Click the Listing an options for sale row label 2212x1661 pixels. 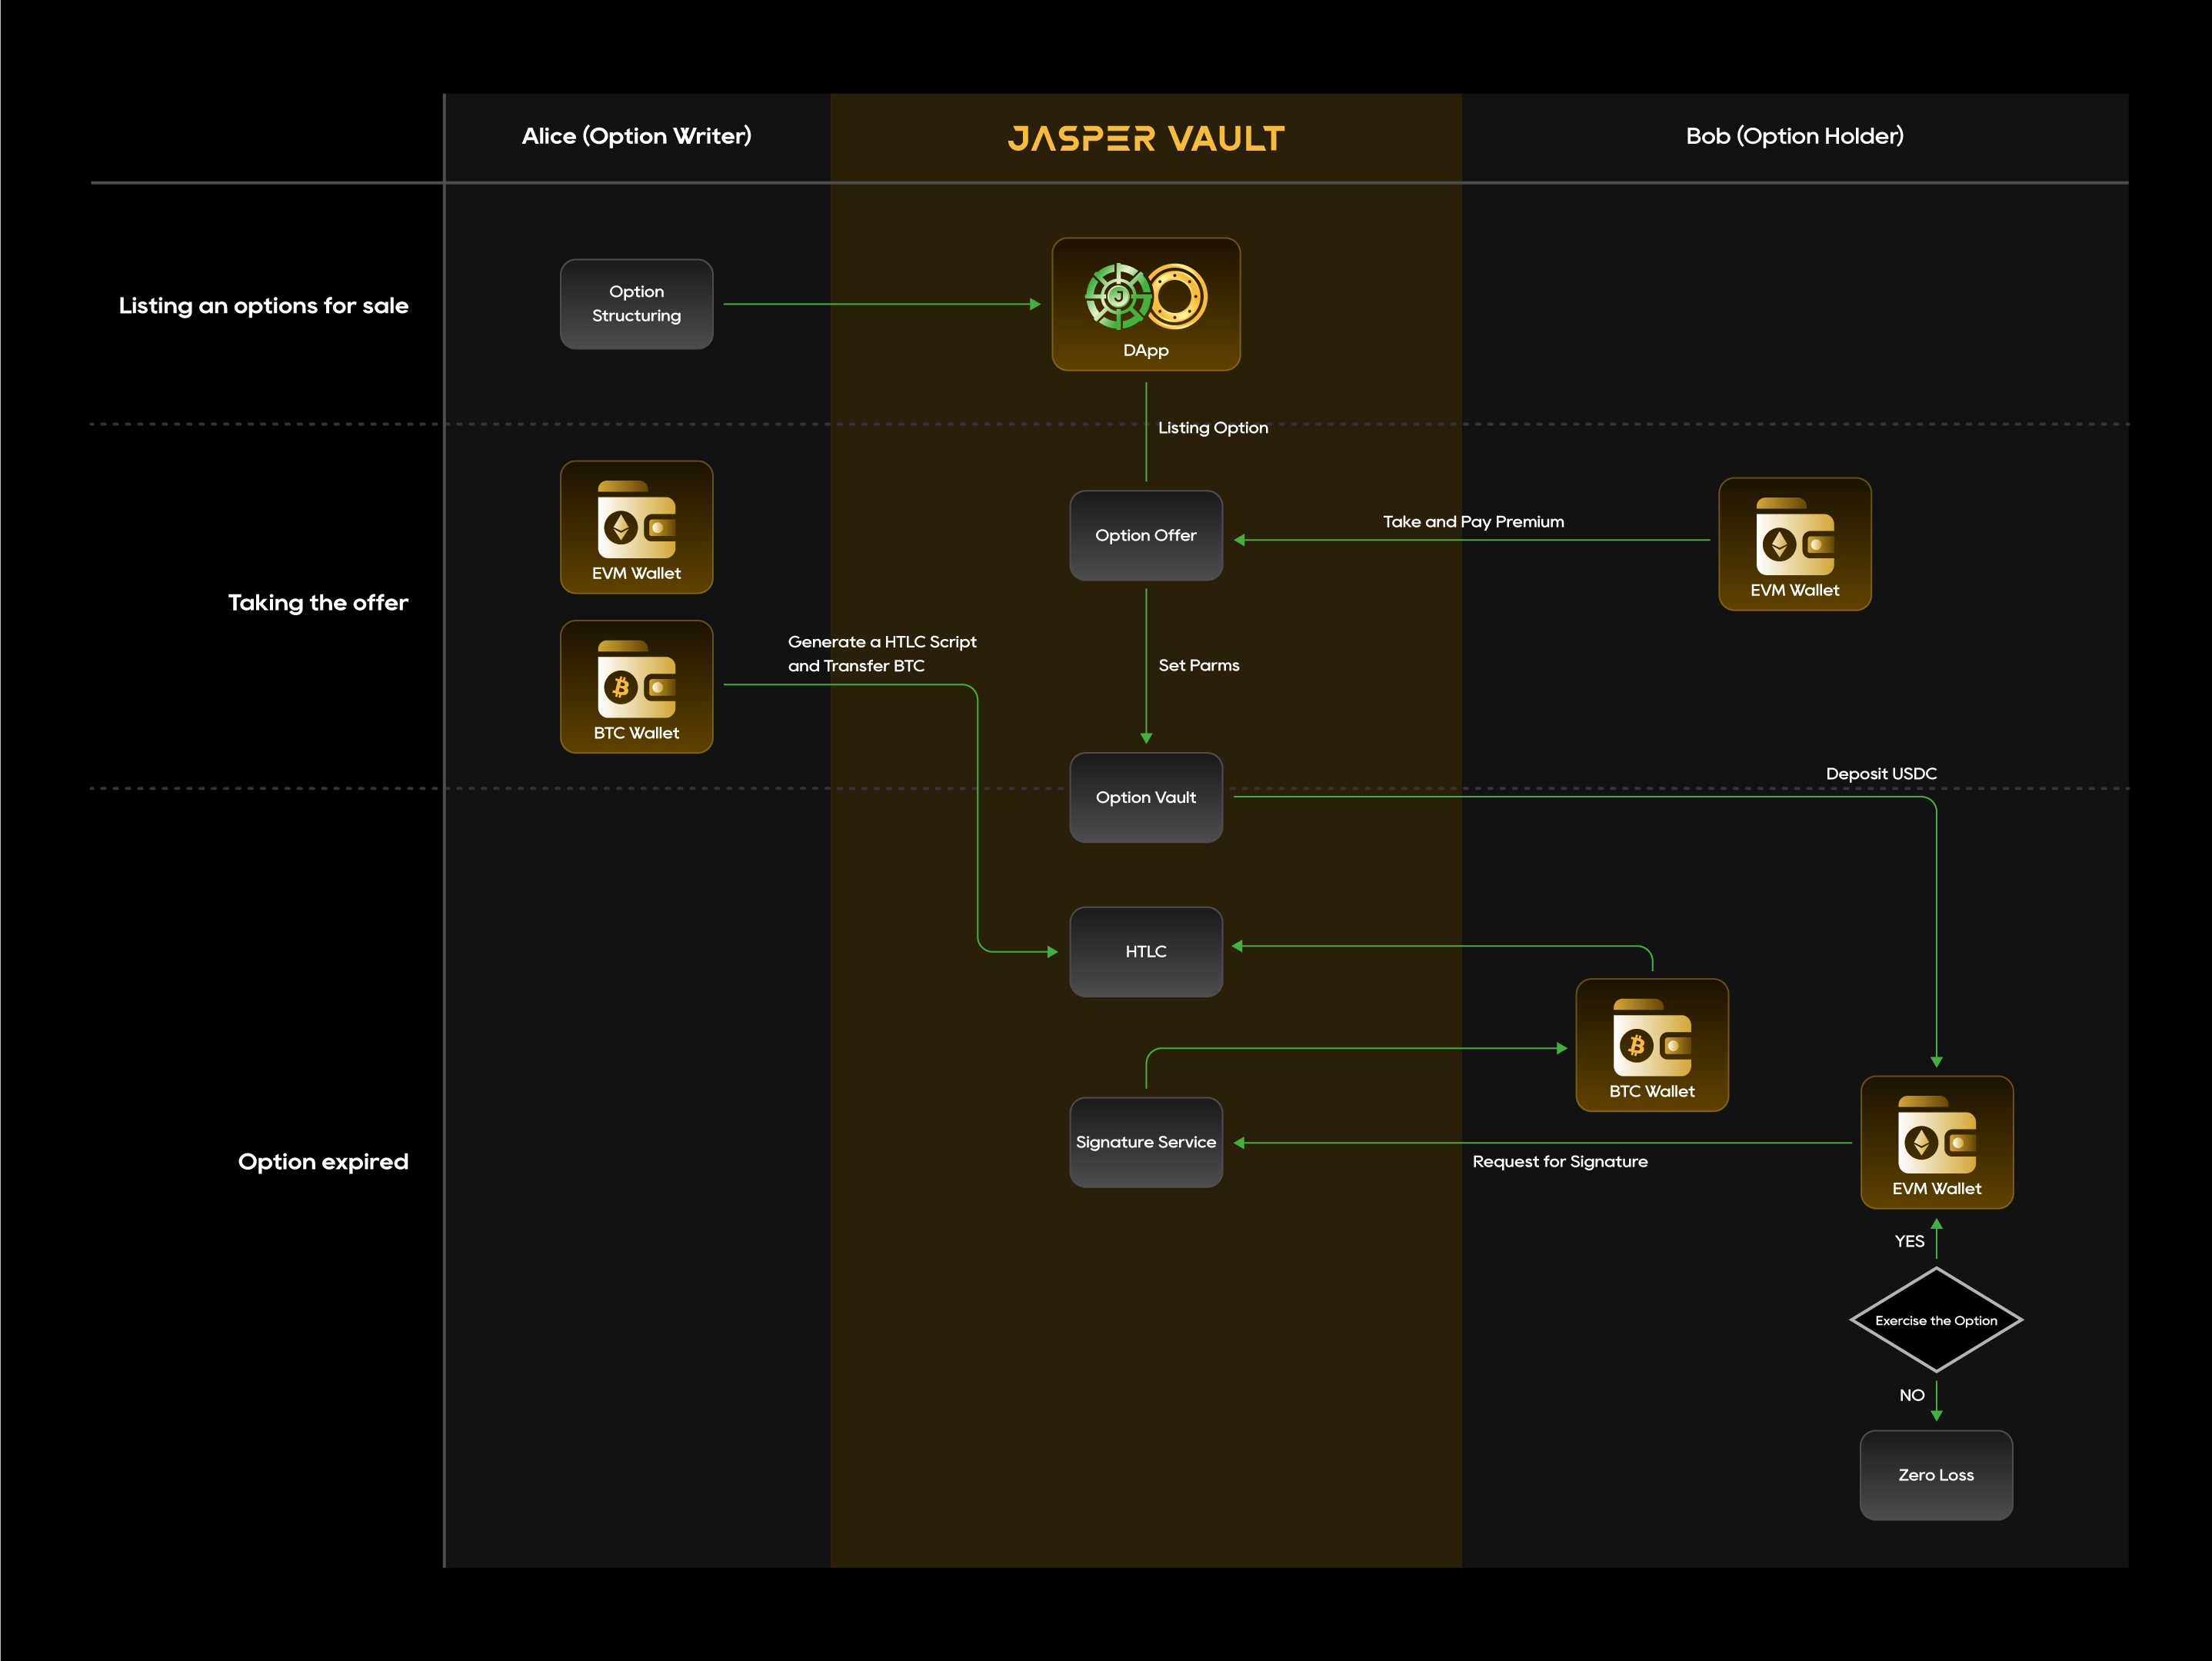click(x=263, y=305)
